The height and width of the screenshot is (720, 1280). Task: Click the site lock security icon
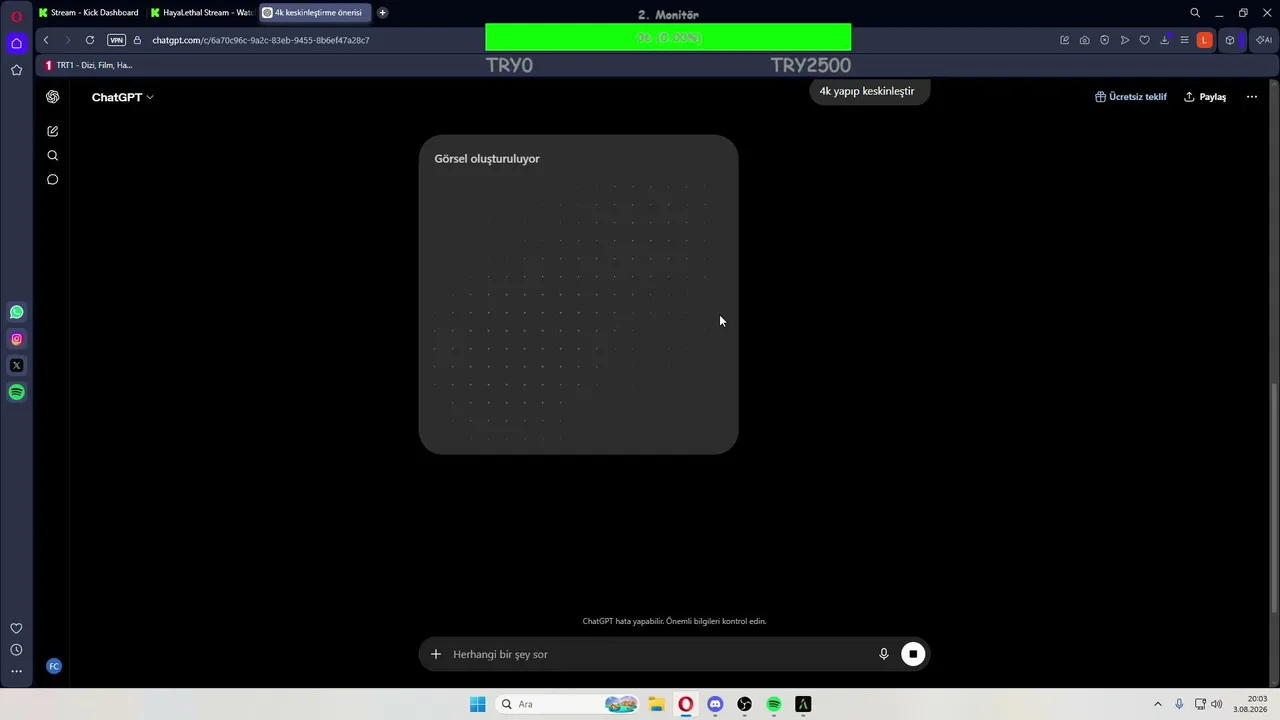click(138, 40)
